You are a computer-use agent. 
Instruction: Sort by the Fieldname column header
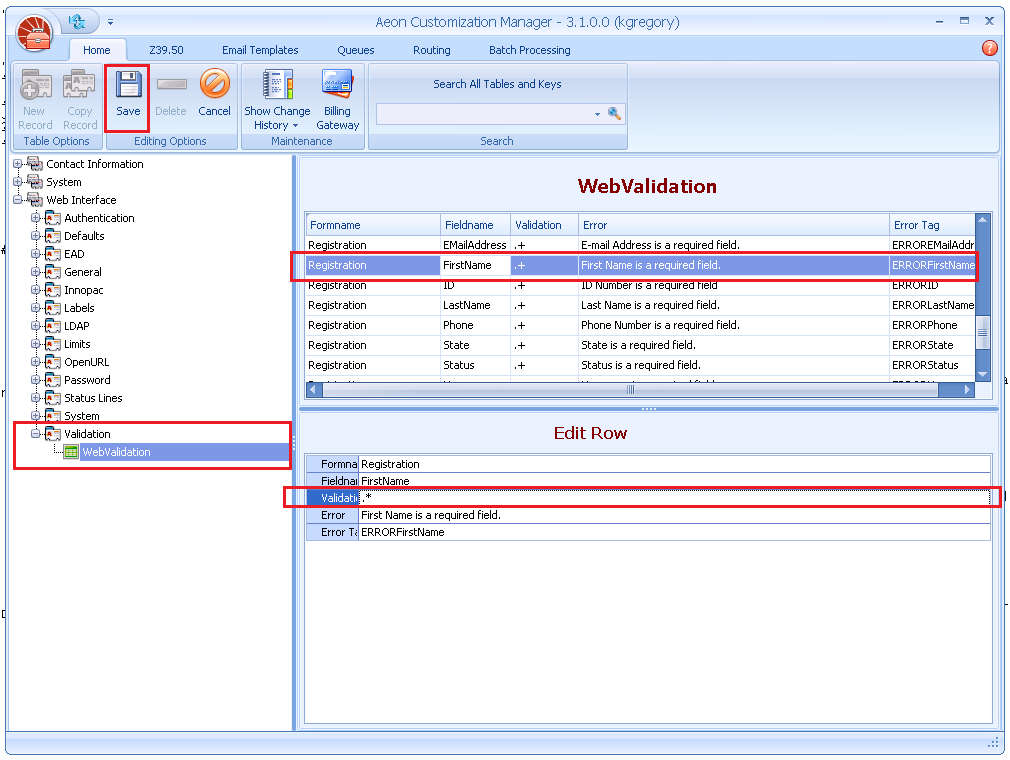coord(474,225)
